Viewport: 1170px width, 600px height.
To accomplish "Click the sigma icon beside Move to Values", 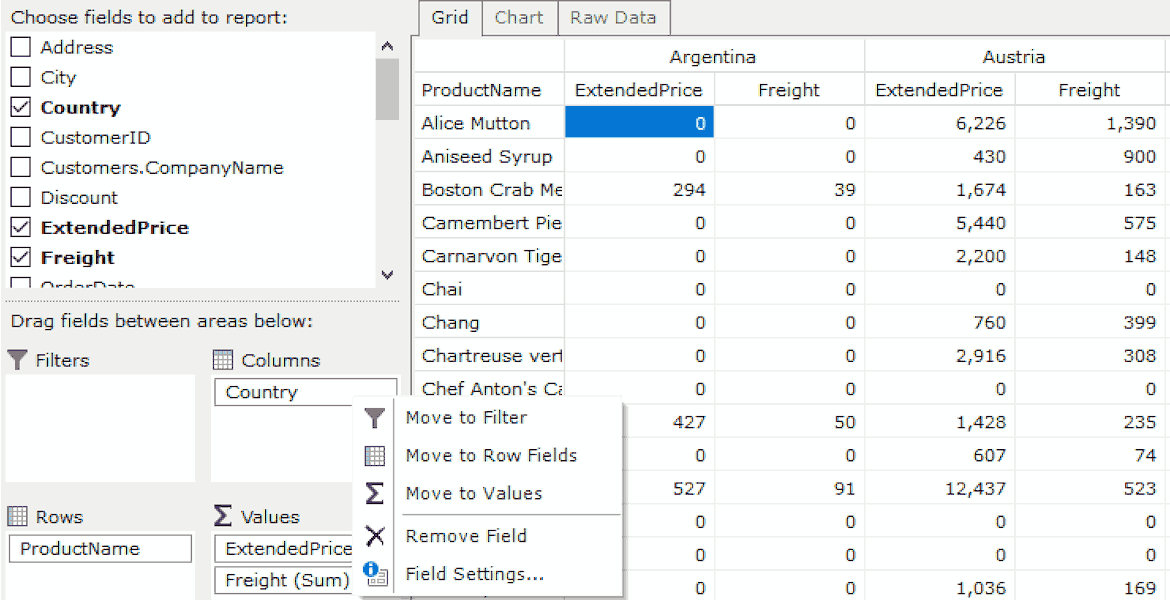I will point(375,493).
